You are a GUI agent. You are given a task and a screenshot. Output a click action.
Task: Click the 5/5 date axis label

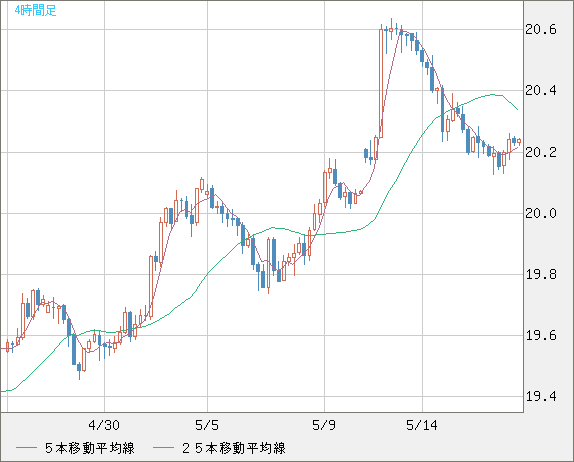207,425
